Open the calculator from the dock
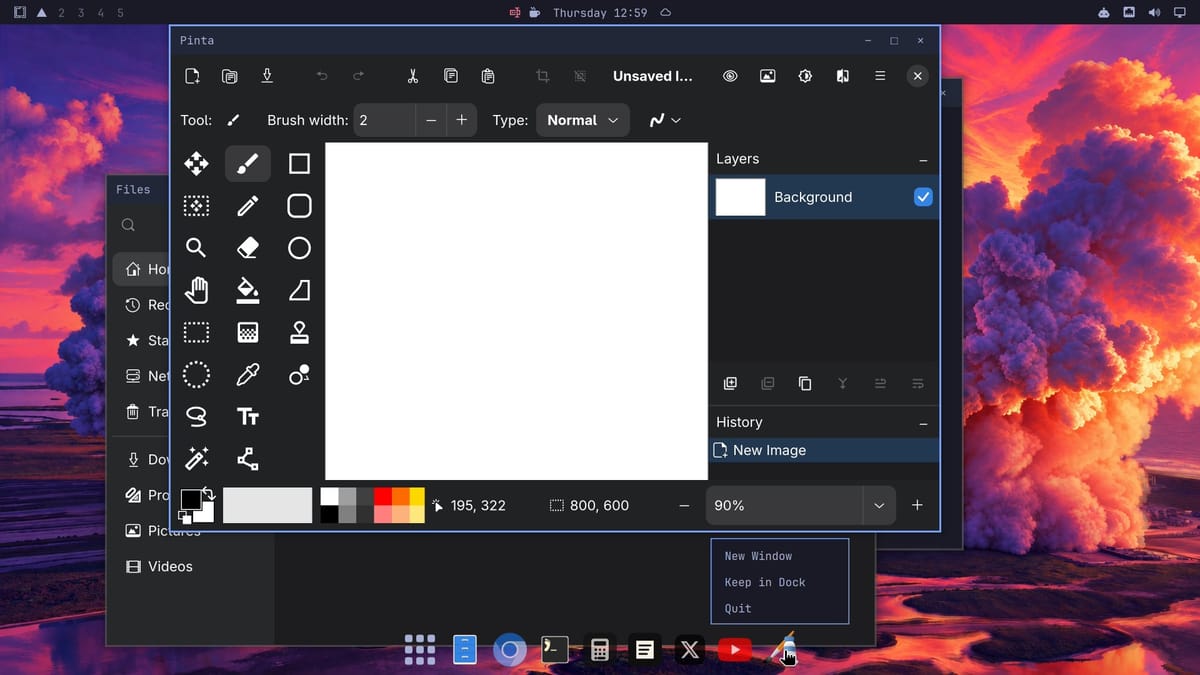 pos(599,650)
